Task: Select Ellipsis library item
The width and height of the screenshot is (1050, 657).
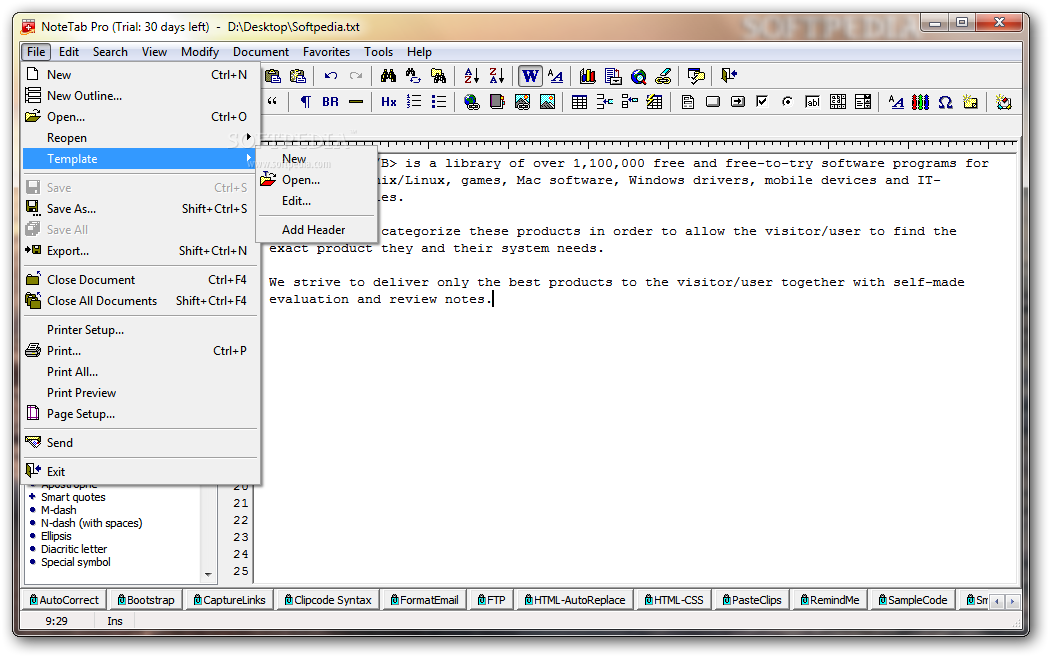Action: click(56, 536)
